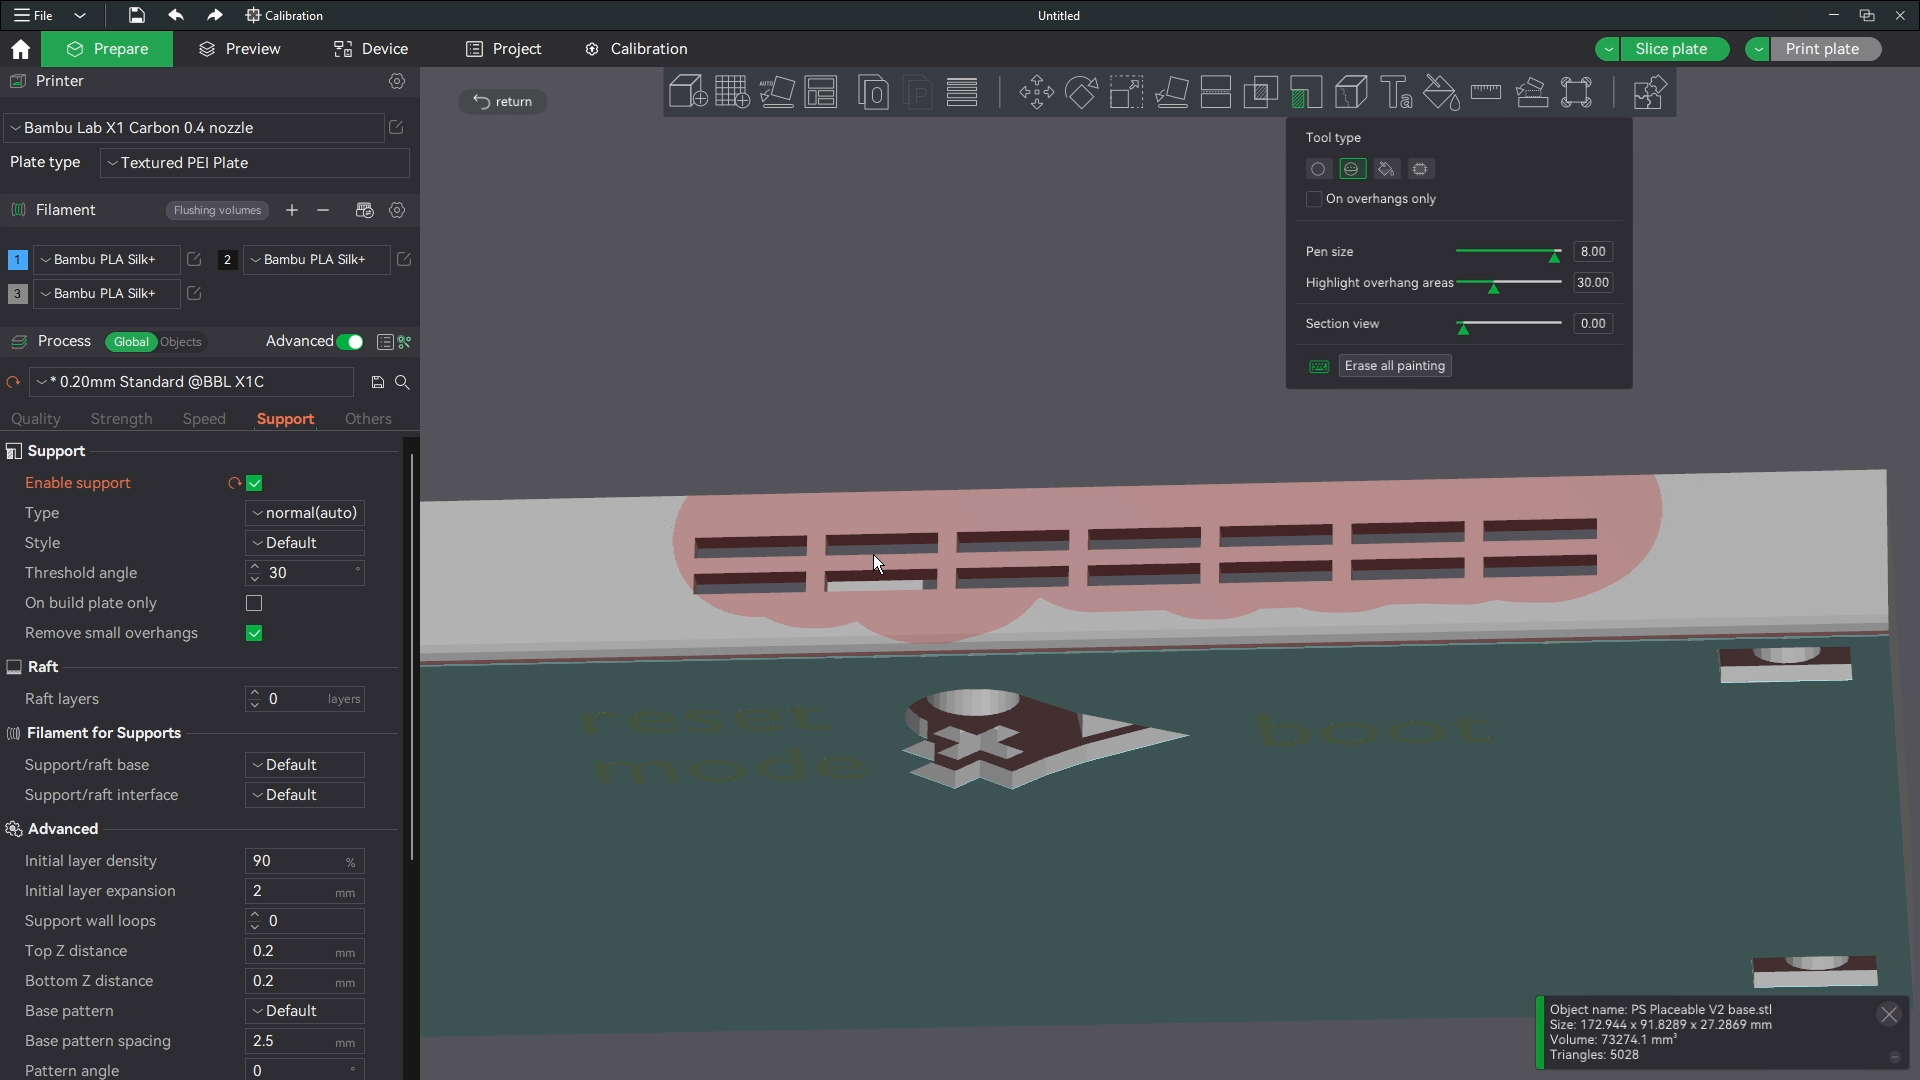1920x1080 pixels.
Task: Switch to the Strength tab
Action: [121, 419]
